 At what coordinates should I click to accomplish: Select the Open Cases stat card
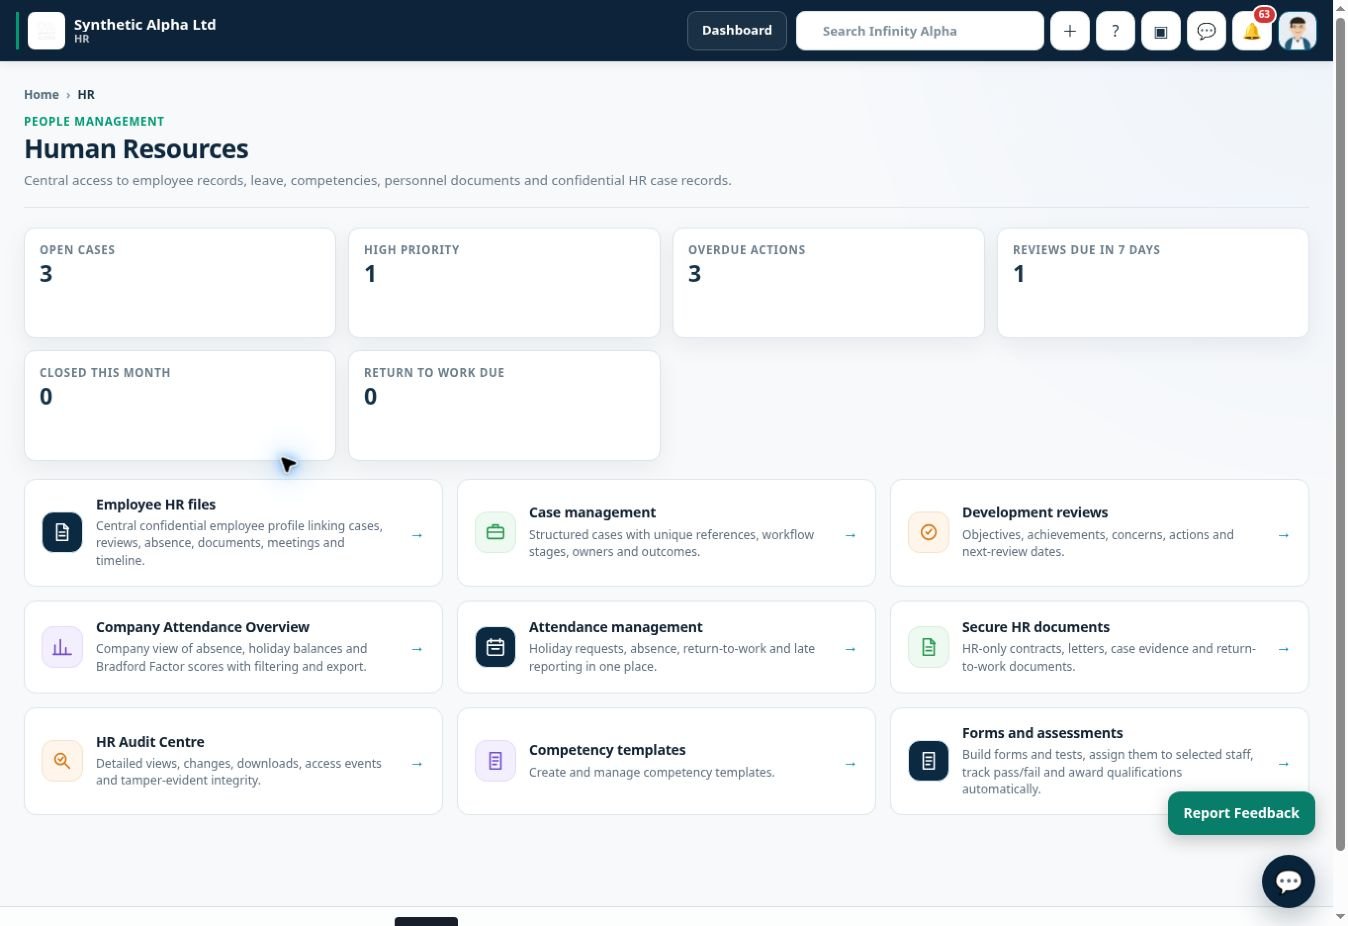(180, 283)
